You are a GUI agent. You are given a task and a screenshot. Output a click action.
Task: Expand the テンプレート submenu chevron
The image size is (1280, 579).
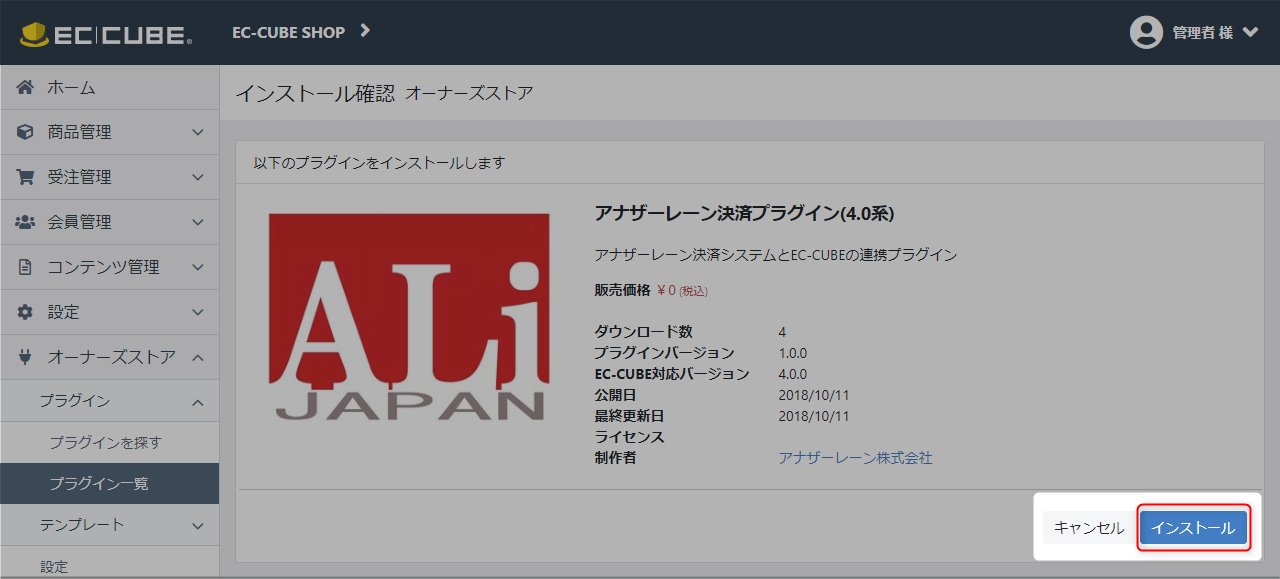coord(198,525)
